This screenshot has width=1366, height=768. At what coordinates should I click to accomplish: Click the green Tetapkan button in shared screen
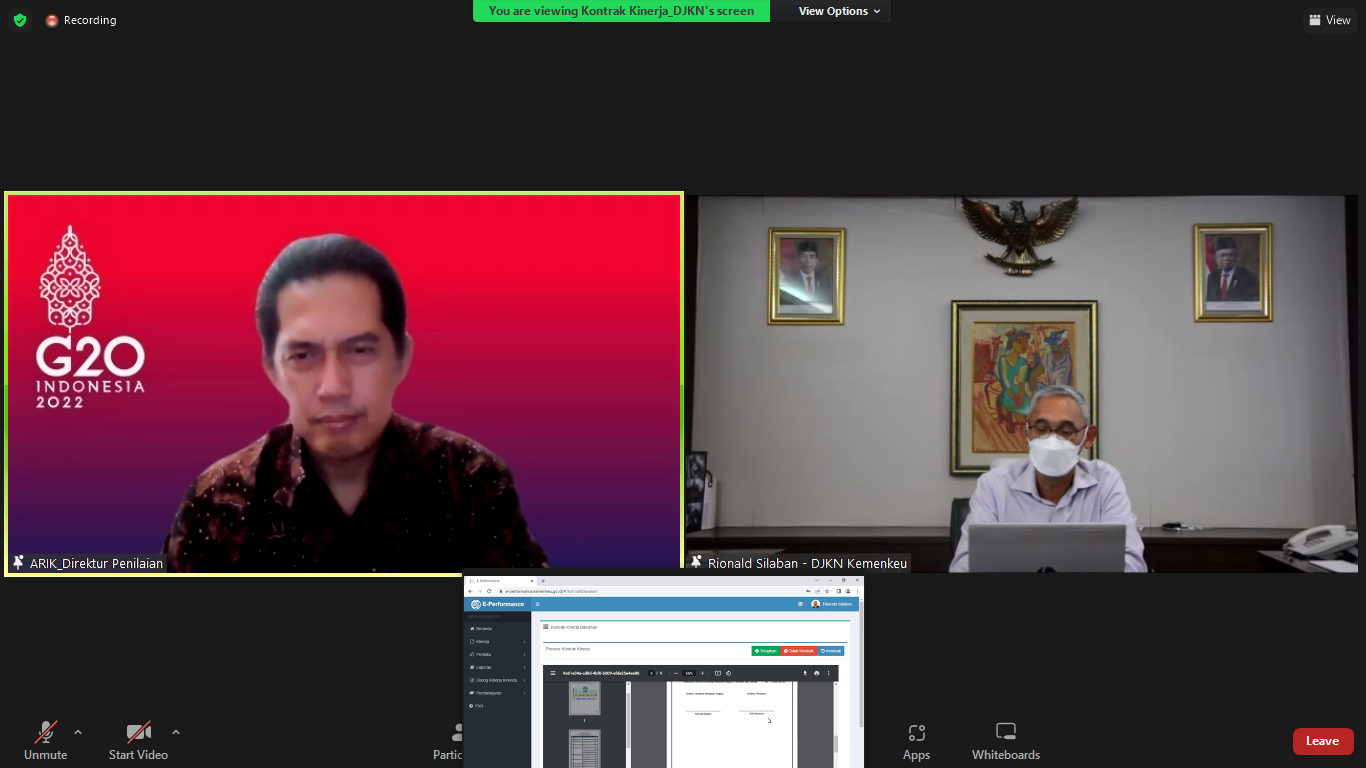pos(765,651)
